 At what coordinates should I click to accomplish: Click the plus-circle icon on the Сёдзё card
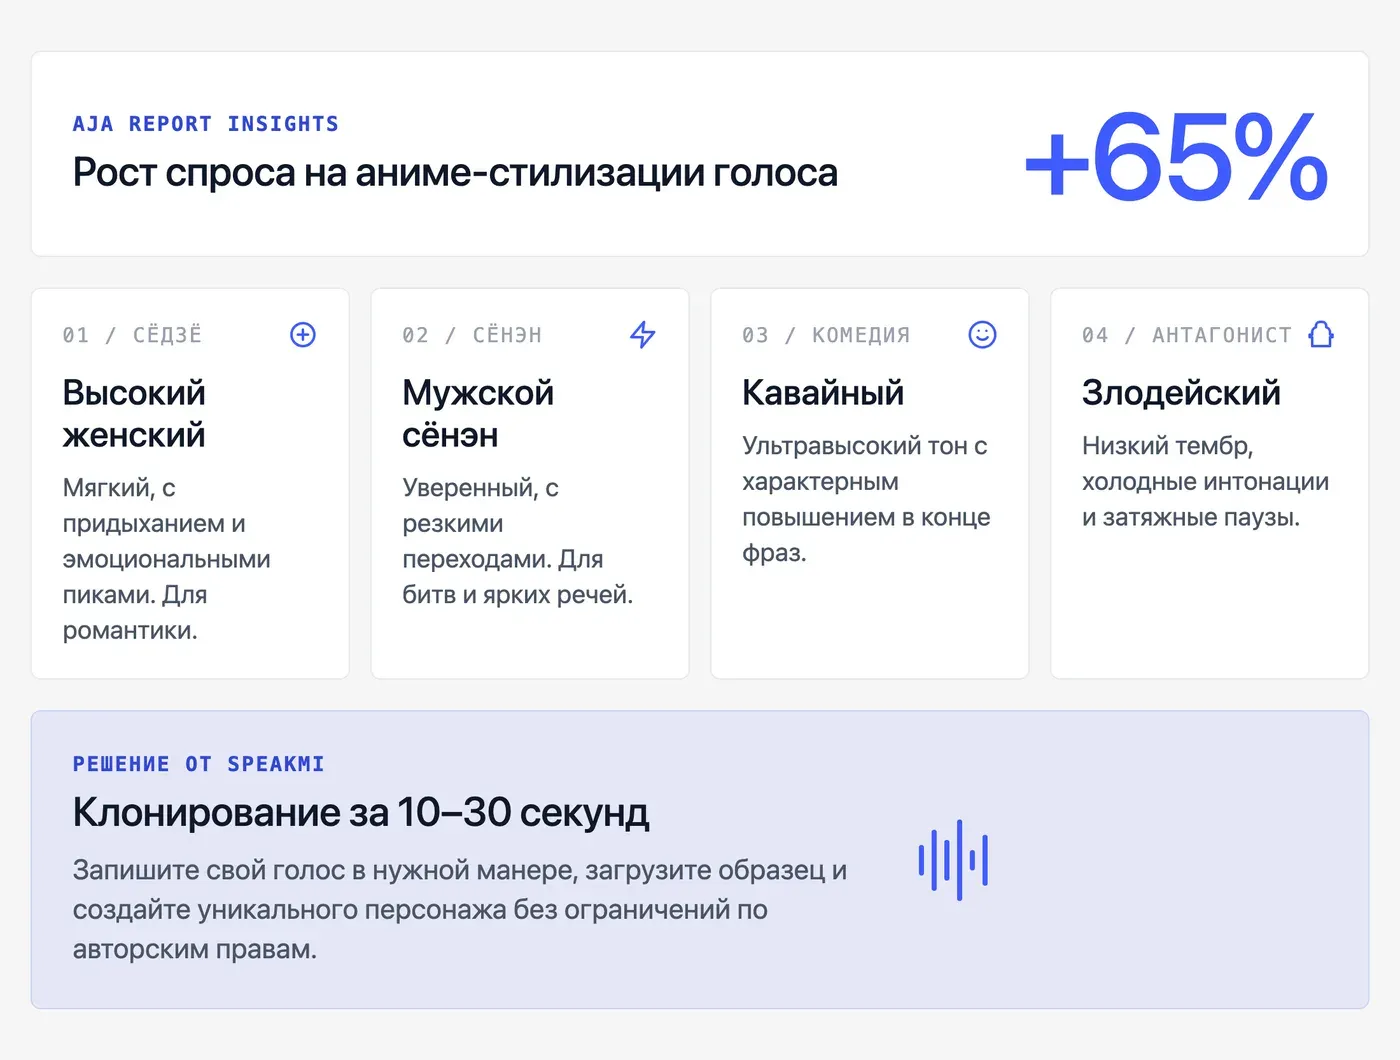coord(303,335)
